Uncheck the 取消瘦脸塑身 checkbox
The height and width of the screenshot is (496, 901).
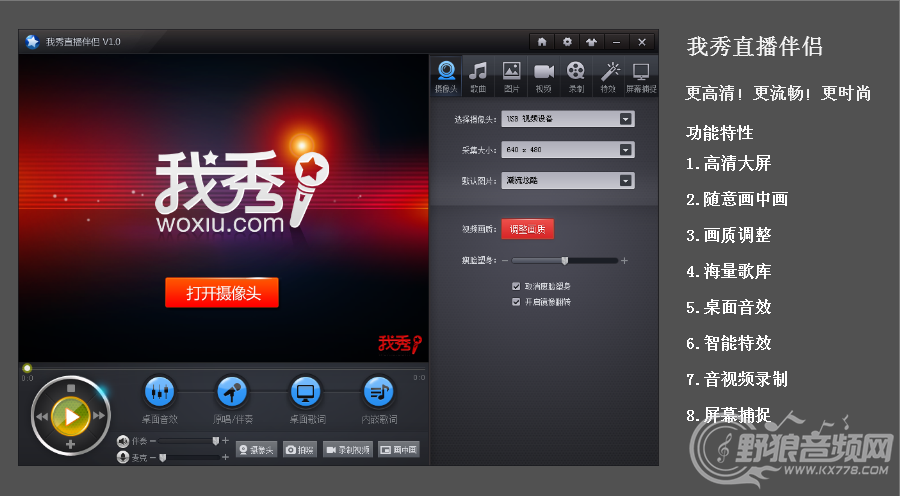point(516,286)
